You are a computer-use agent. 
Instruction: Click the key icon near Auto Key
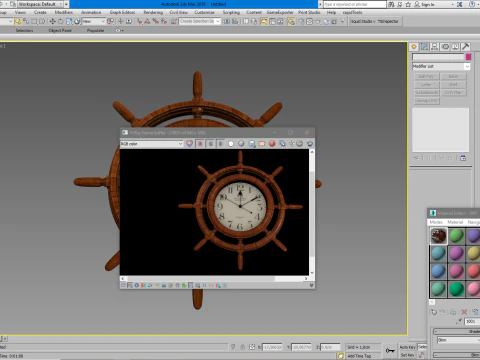click(390, 351)
